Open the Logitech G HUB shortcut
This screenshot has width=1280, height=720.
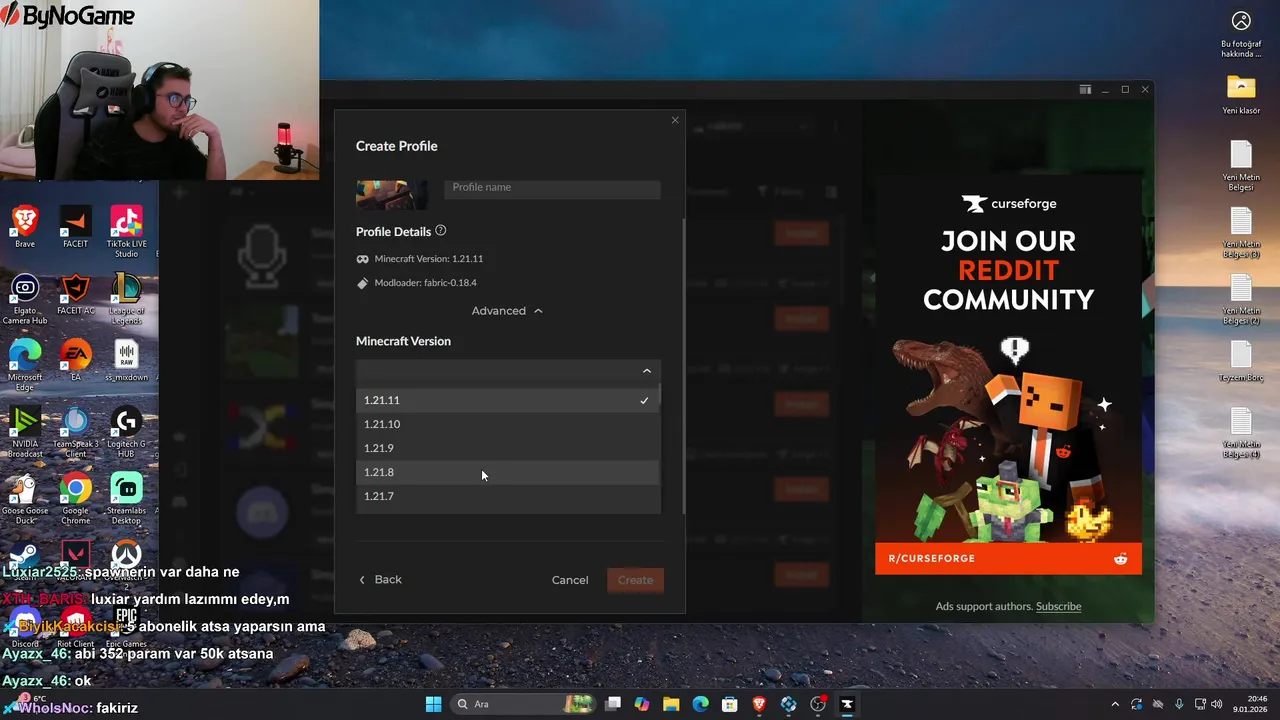pos(126,432)
